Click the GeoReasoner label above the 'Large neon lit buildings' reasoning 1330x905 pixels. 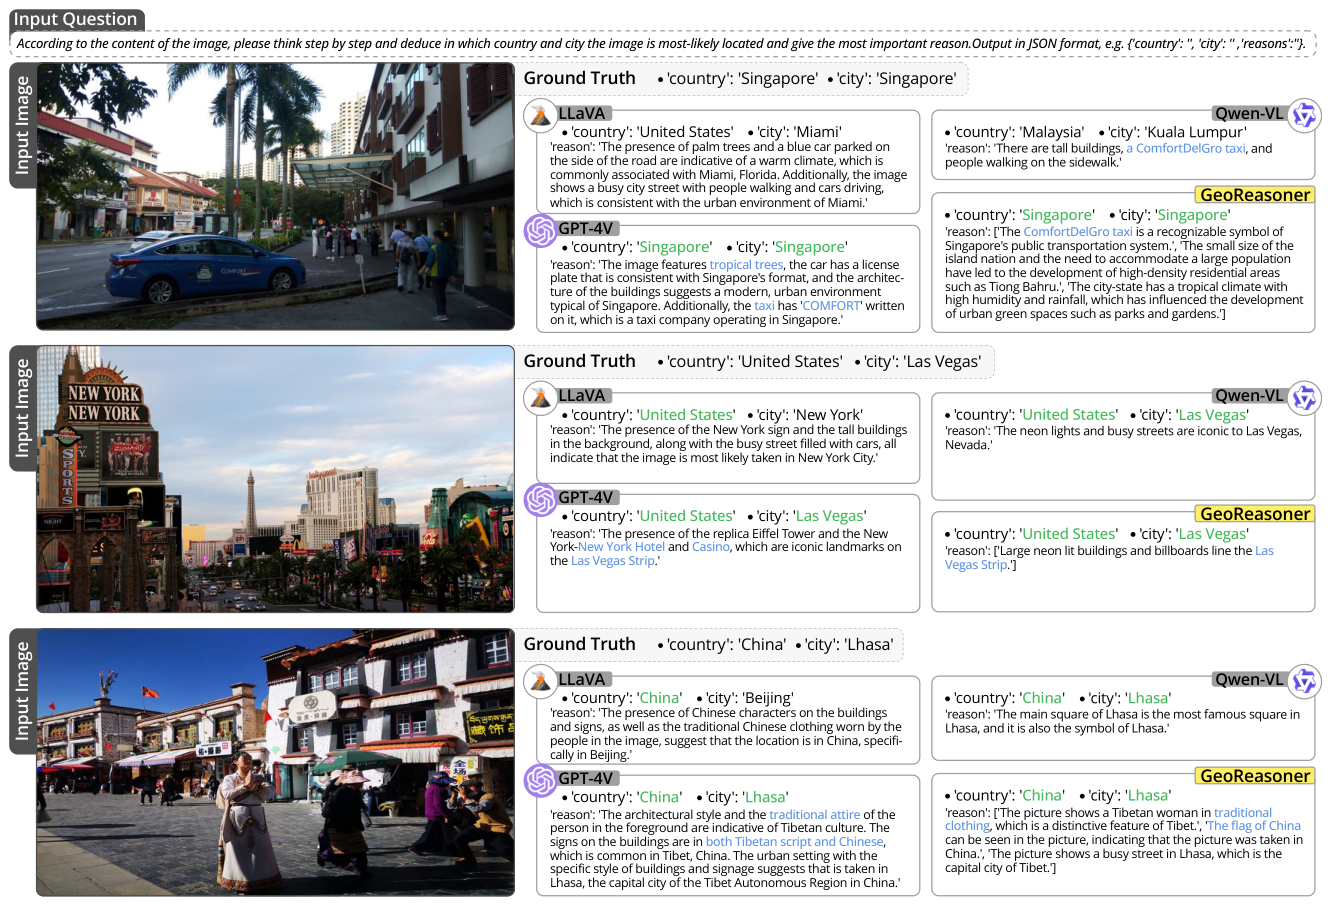[1255, 514]
